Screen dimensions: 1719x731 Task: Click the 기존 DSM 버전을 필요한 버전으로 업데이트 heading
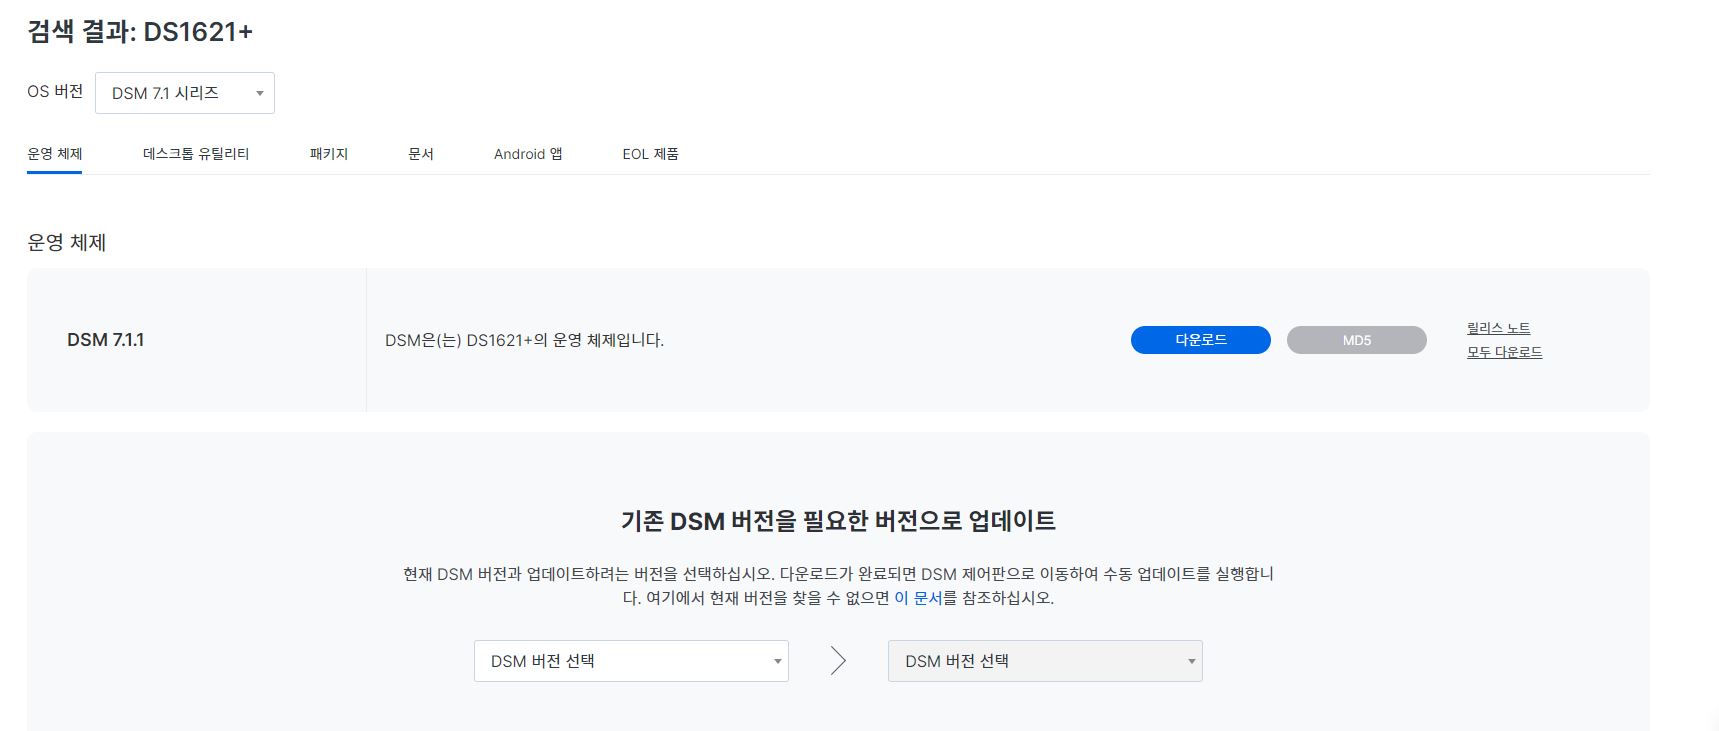coord(838,521)
